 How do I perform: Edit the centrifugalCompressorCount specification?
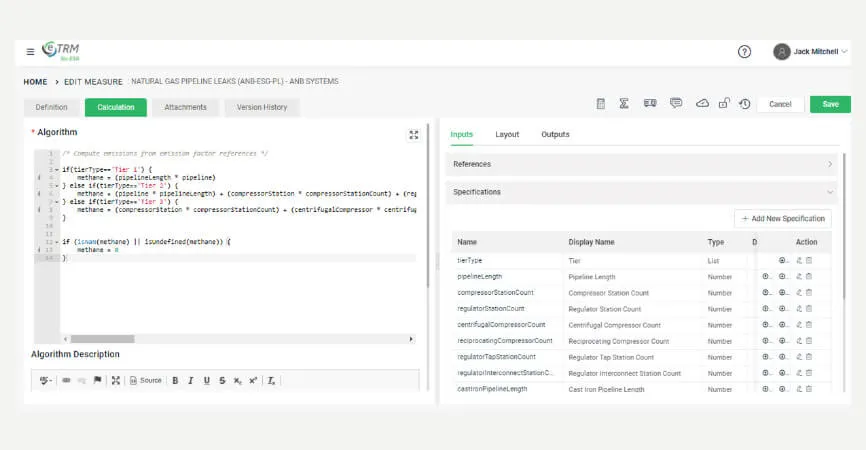pos(799,325)
